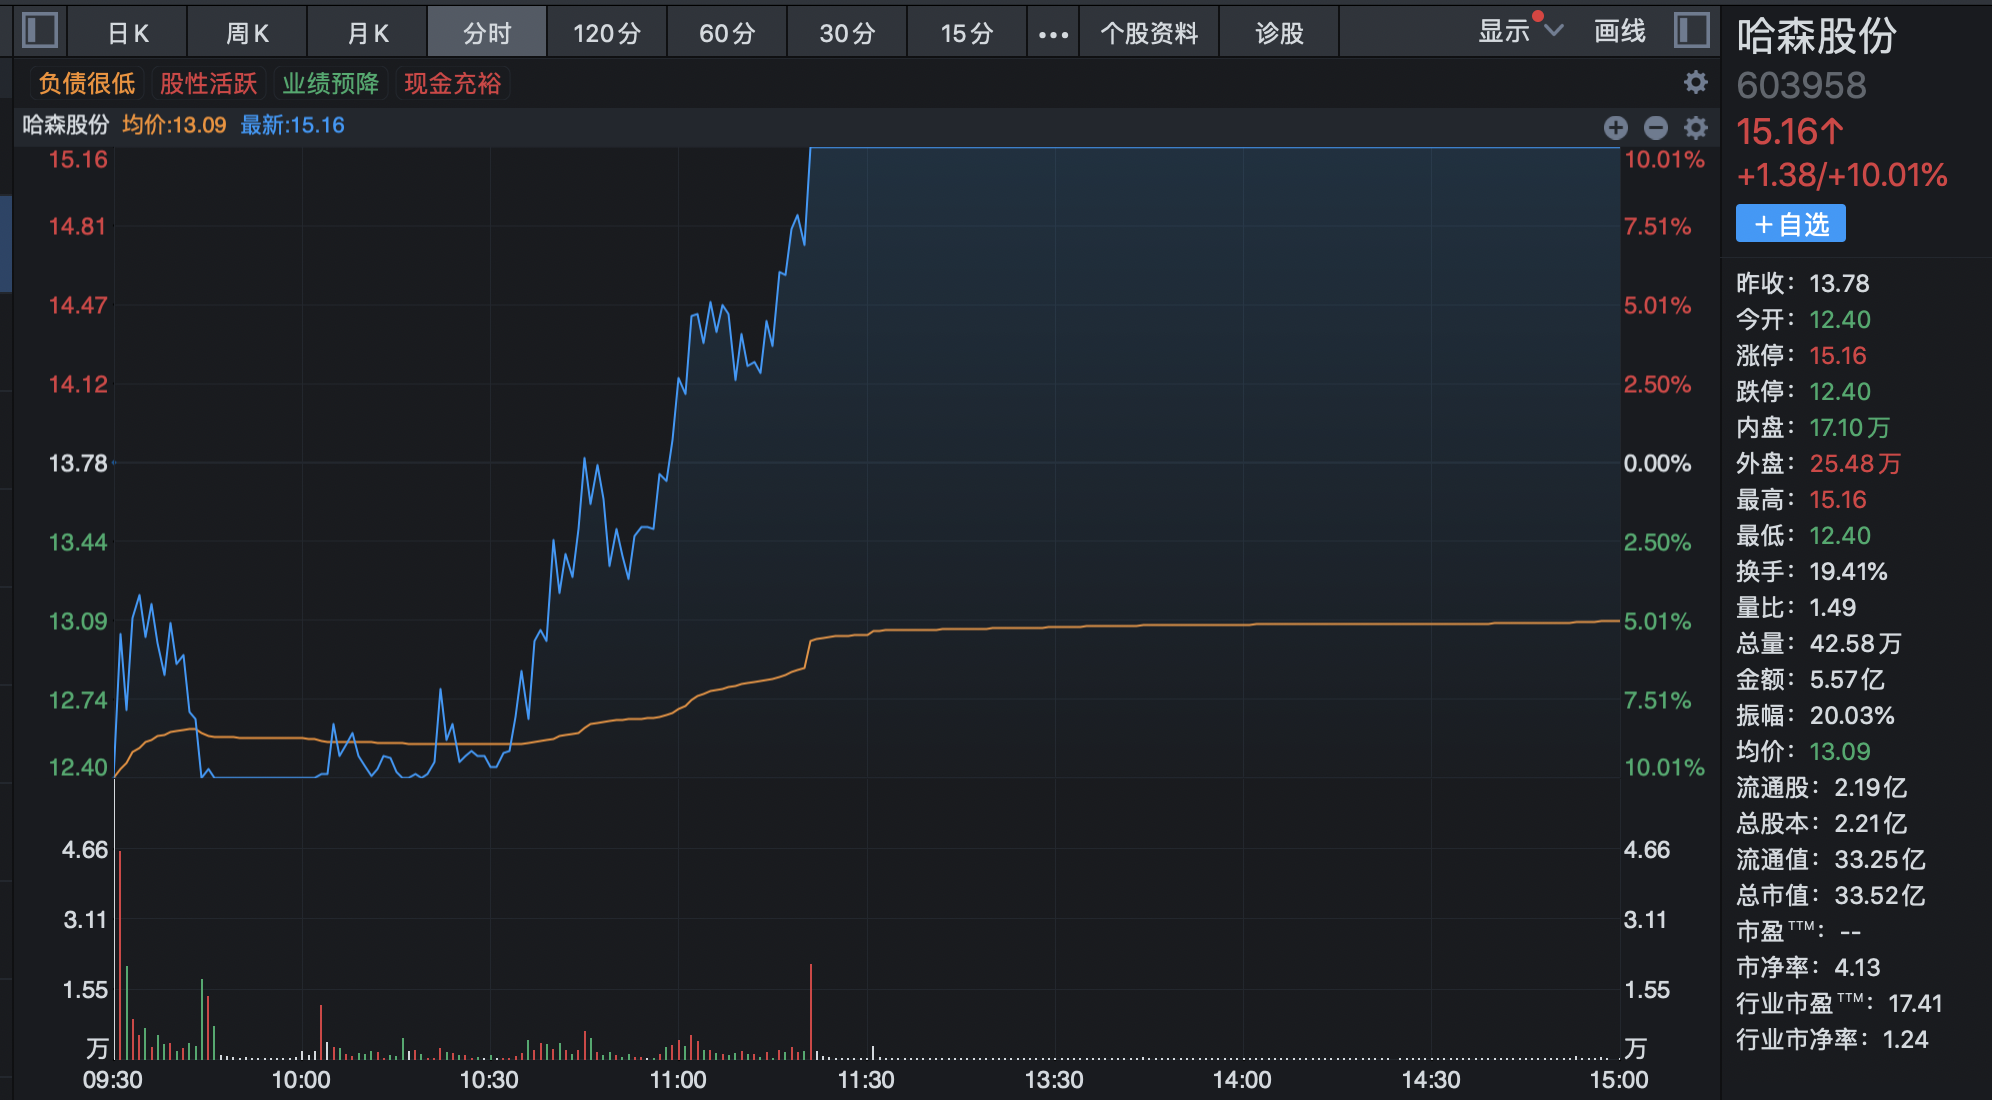1992x1100 pixels.
Task: Open more time periods ellipsis
Action: (x=1053, y=34)
